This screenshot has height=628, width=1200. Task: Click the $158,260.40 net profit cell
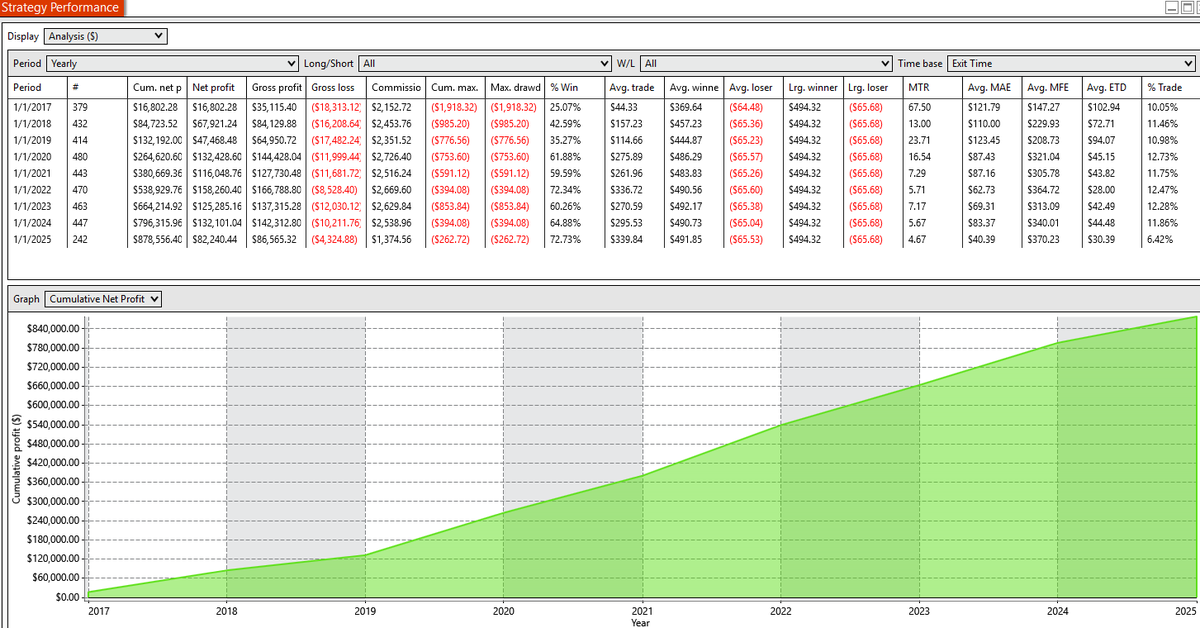[217, 190]
